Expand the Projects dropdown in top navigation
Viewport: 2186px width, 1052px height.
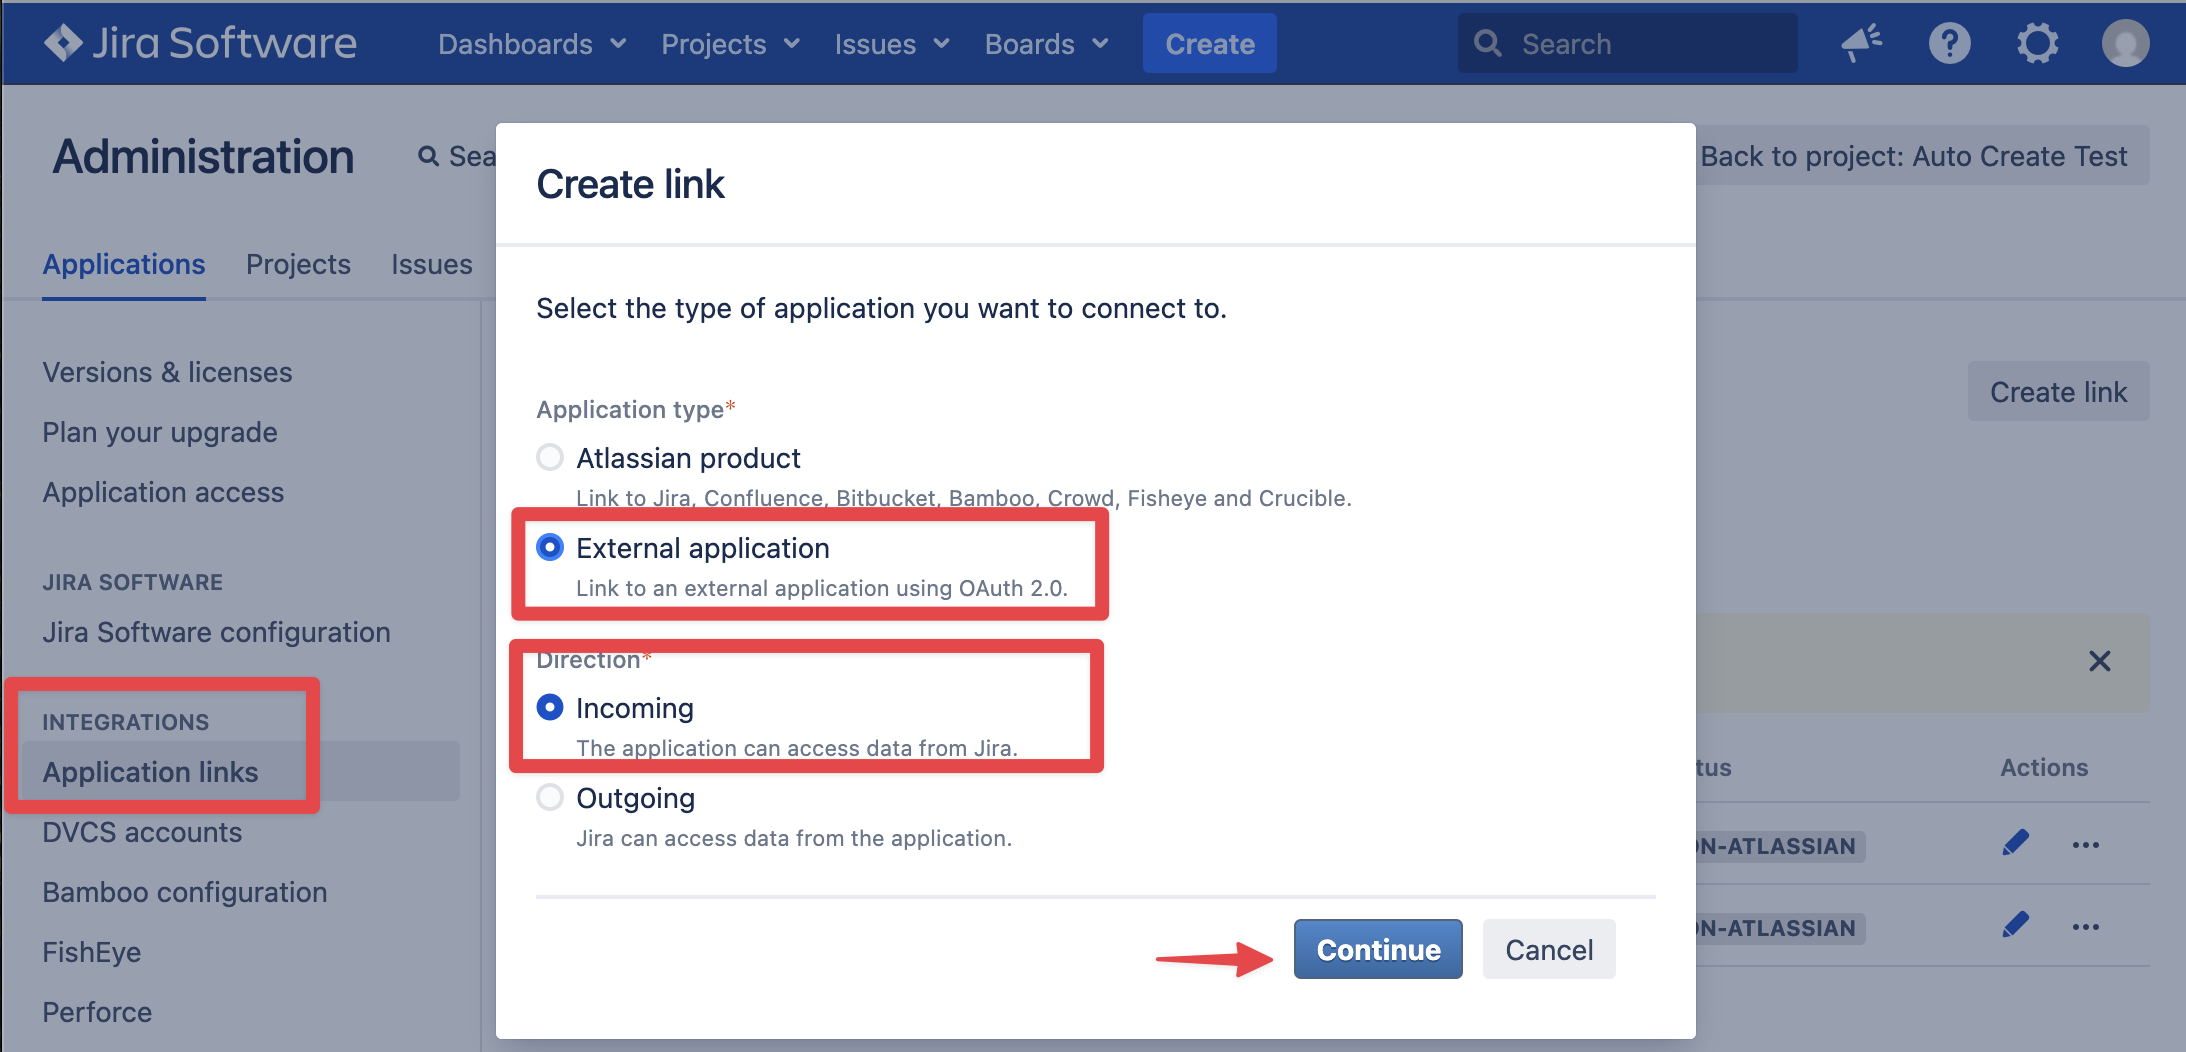pyautogui.click(x=730, y=44)
